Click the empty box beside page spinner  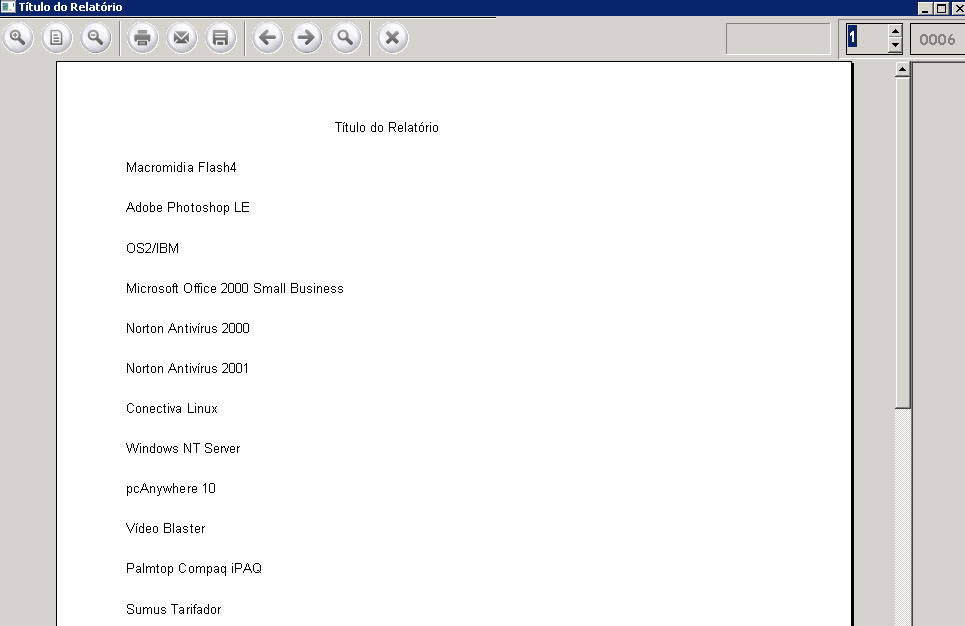coord(778,39)
